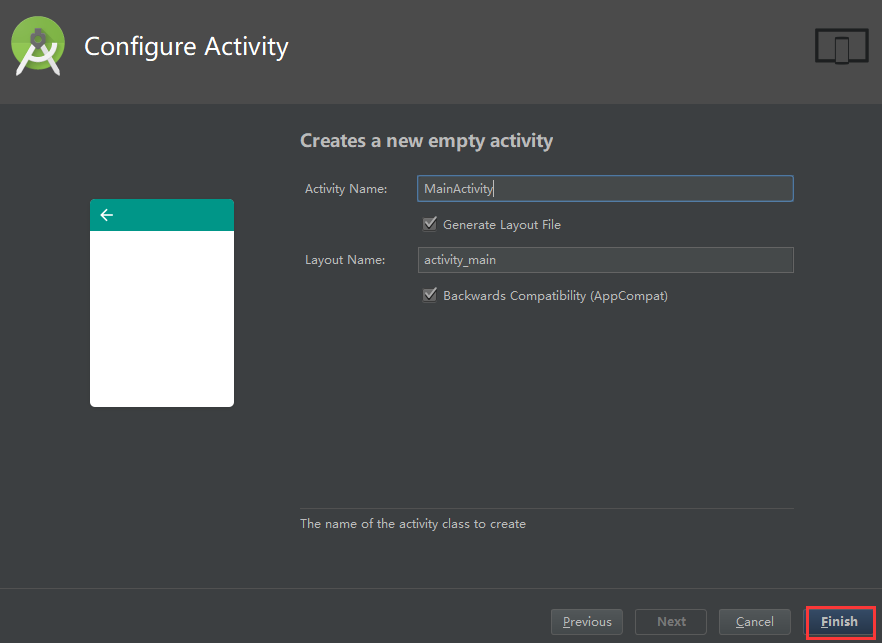Viewport: 882px width, 643px height.
Task: Click the Android Studio logo icon
Action: tap(38, 46)
